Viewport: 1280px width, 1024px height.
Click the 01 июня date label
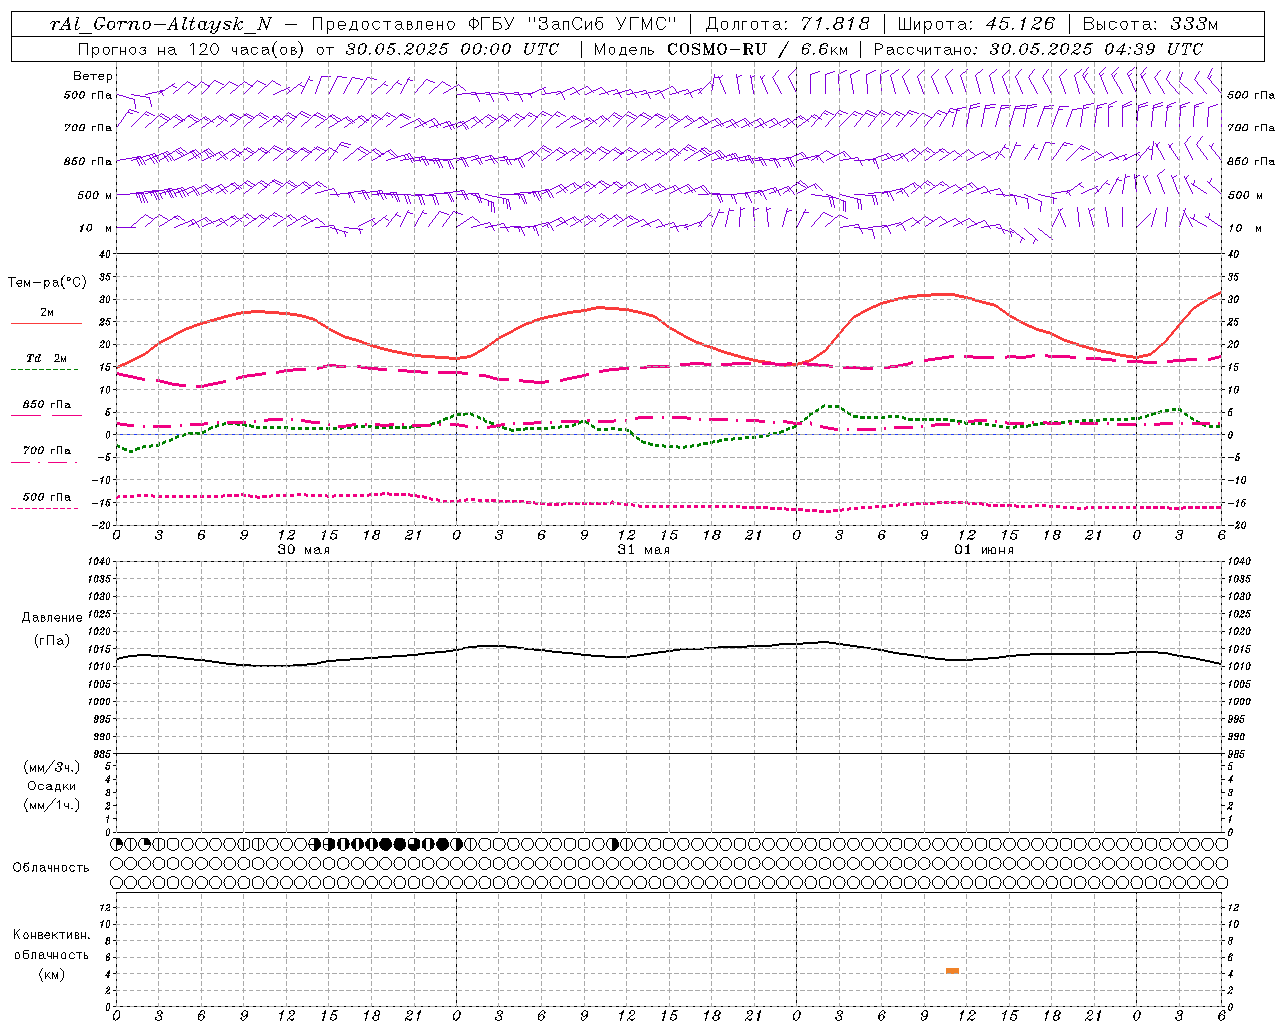pos(984,550)
